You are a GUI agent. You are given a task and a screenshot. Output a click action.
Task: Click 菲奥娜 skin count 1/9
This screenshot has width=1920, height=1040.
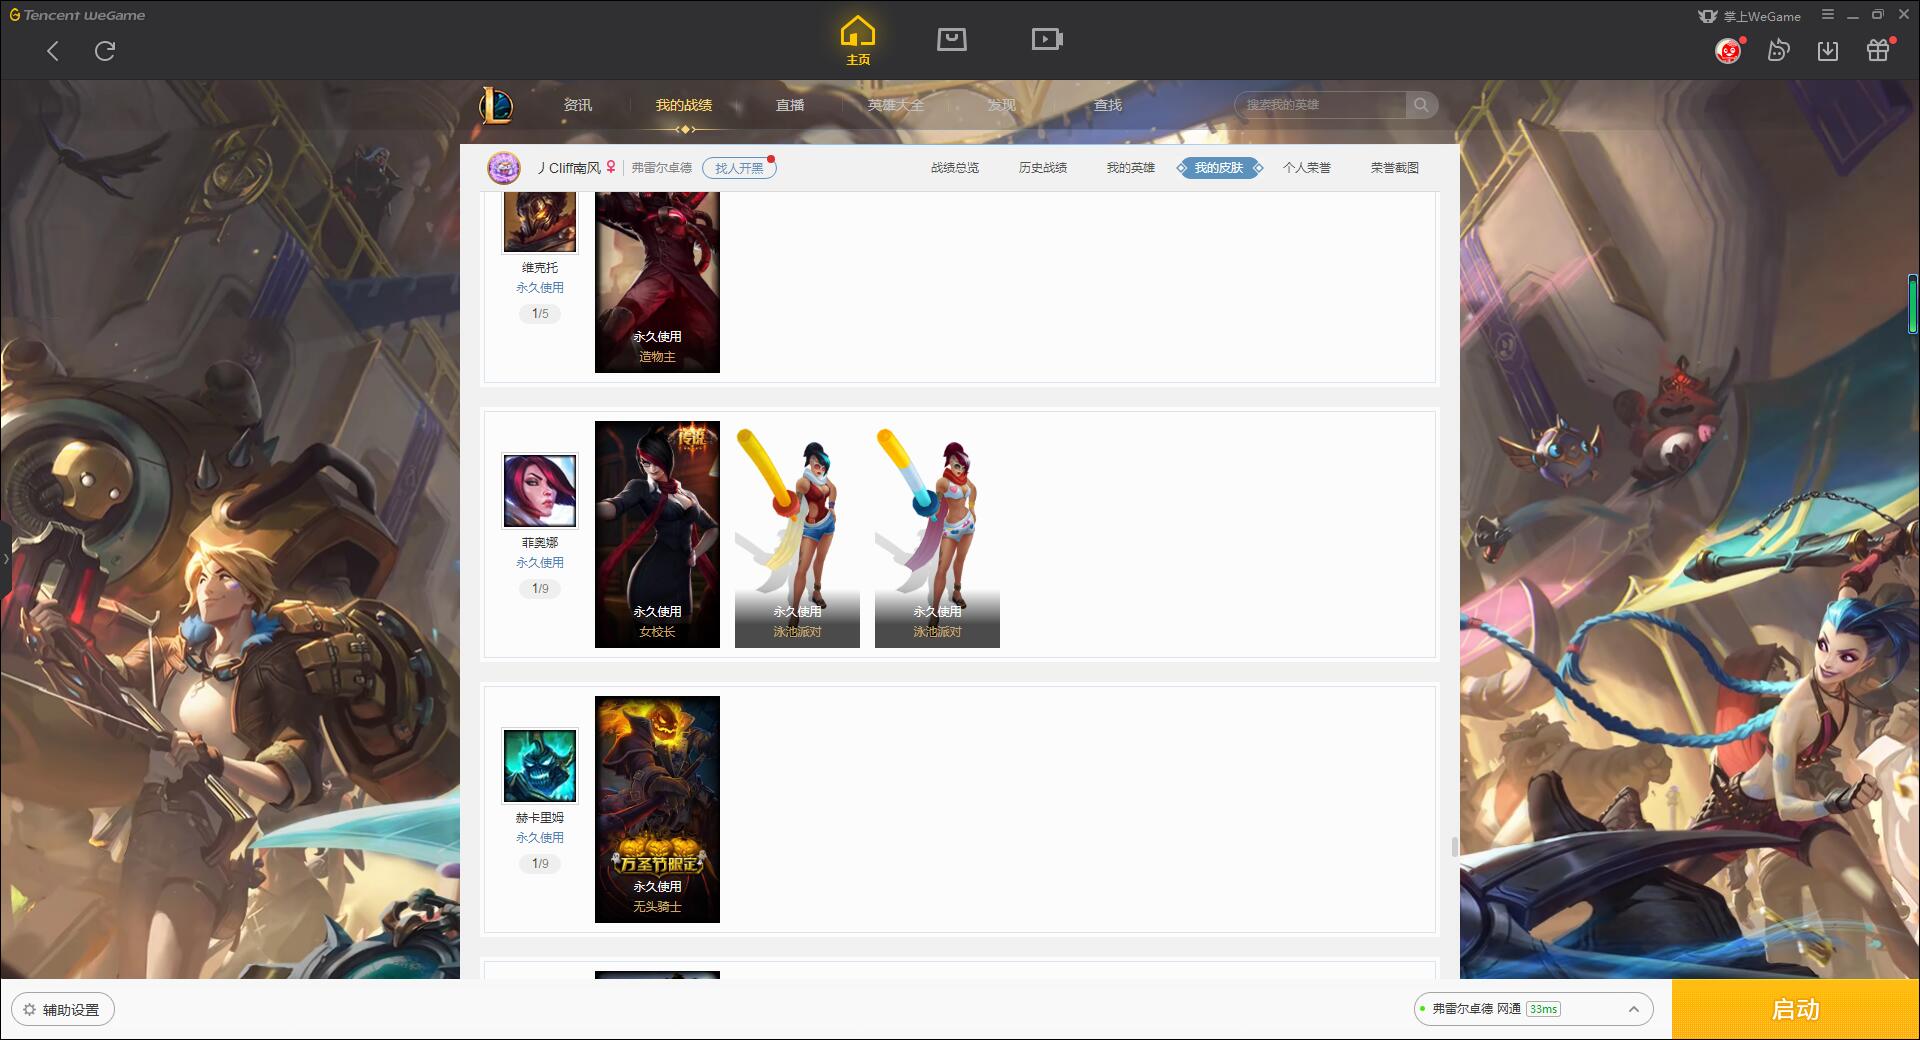point(540,589)
